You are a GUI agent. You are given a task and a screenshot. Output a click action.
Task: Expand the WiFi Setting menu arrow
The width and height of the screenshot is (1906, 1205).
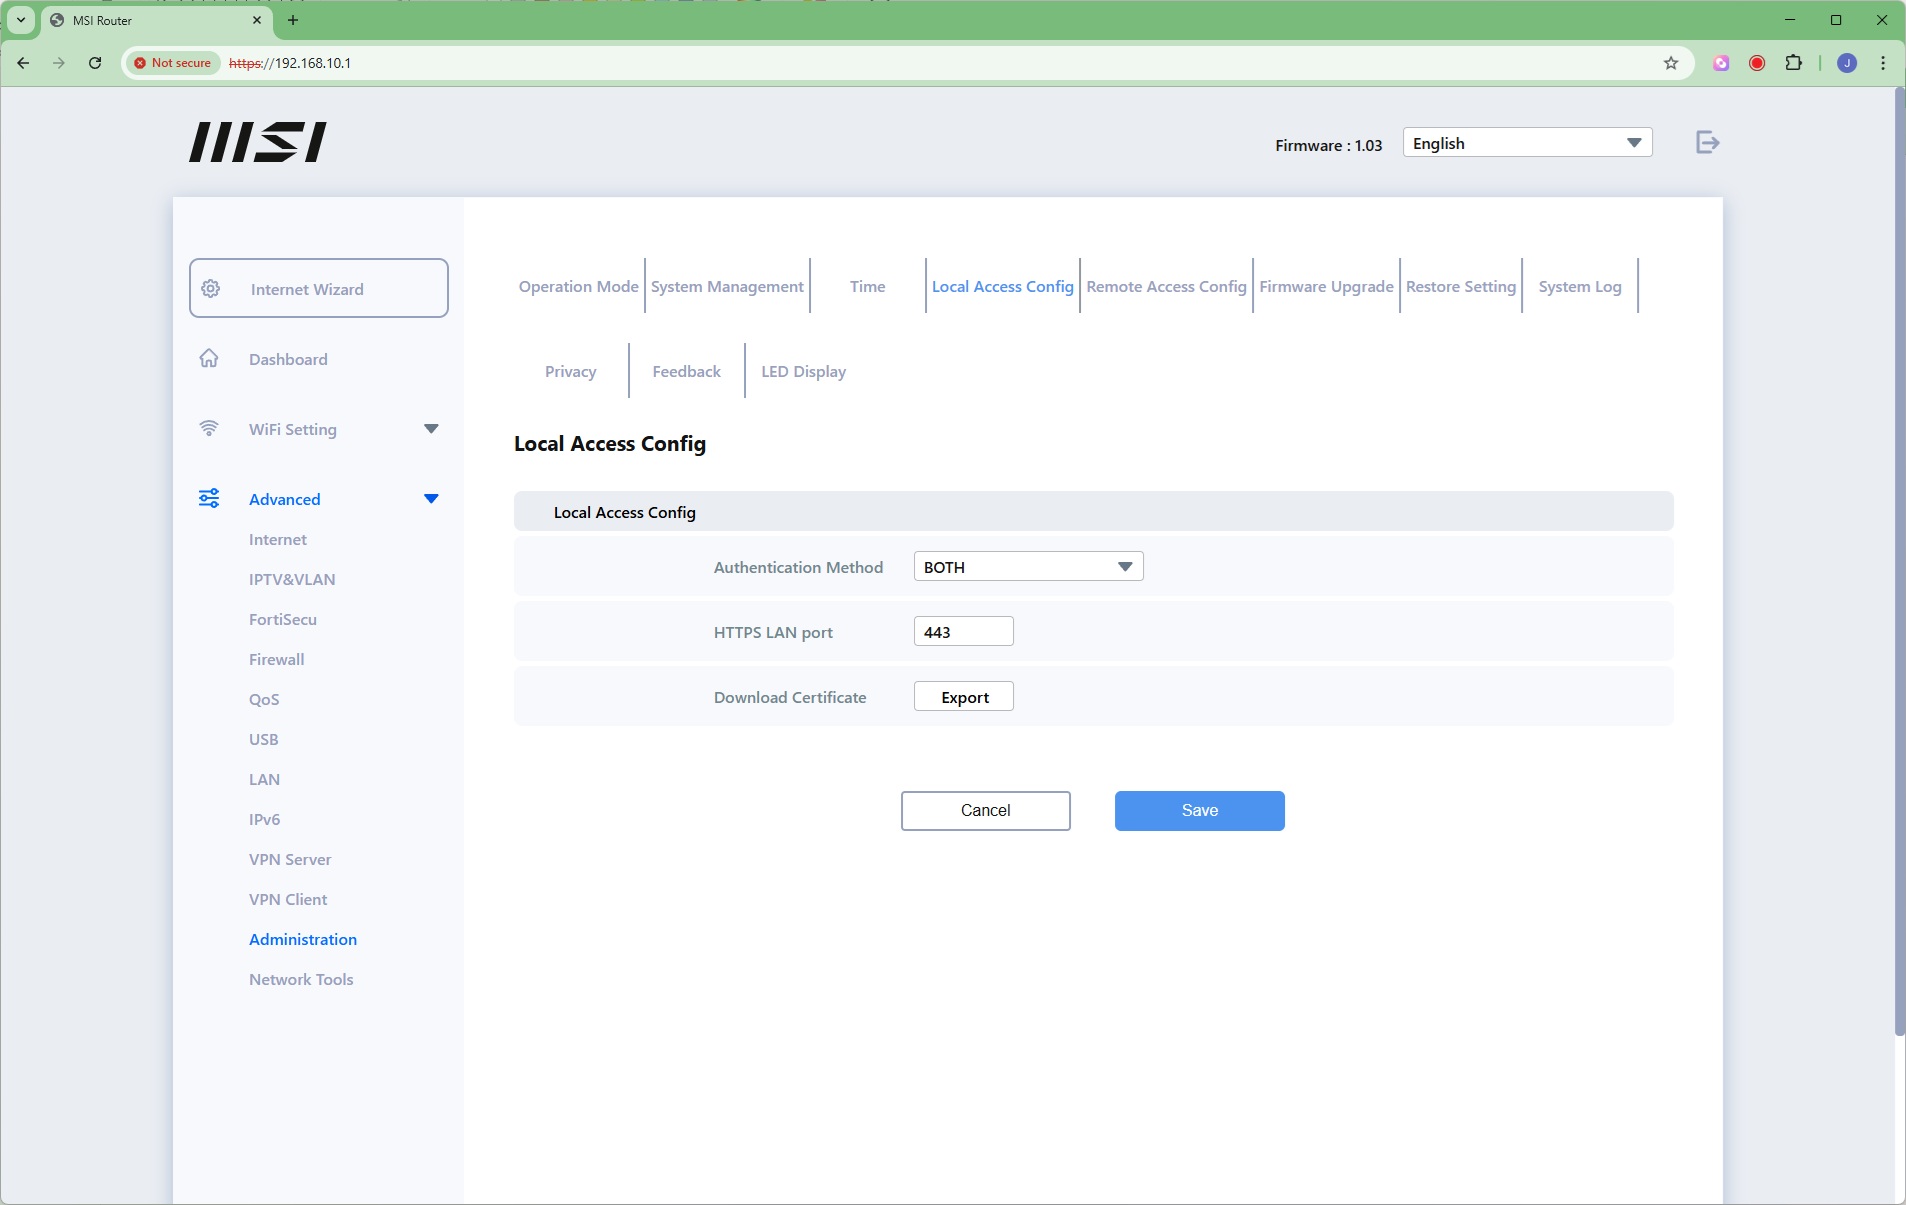point(431,429)
